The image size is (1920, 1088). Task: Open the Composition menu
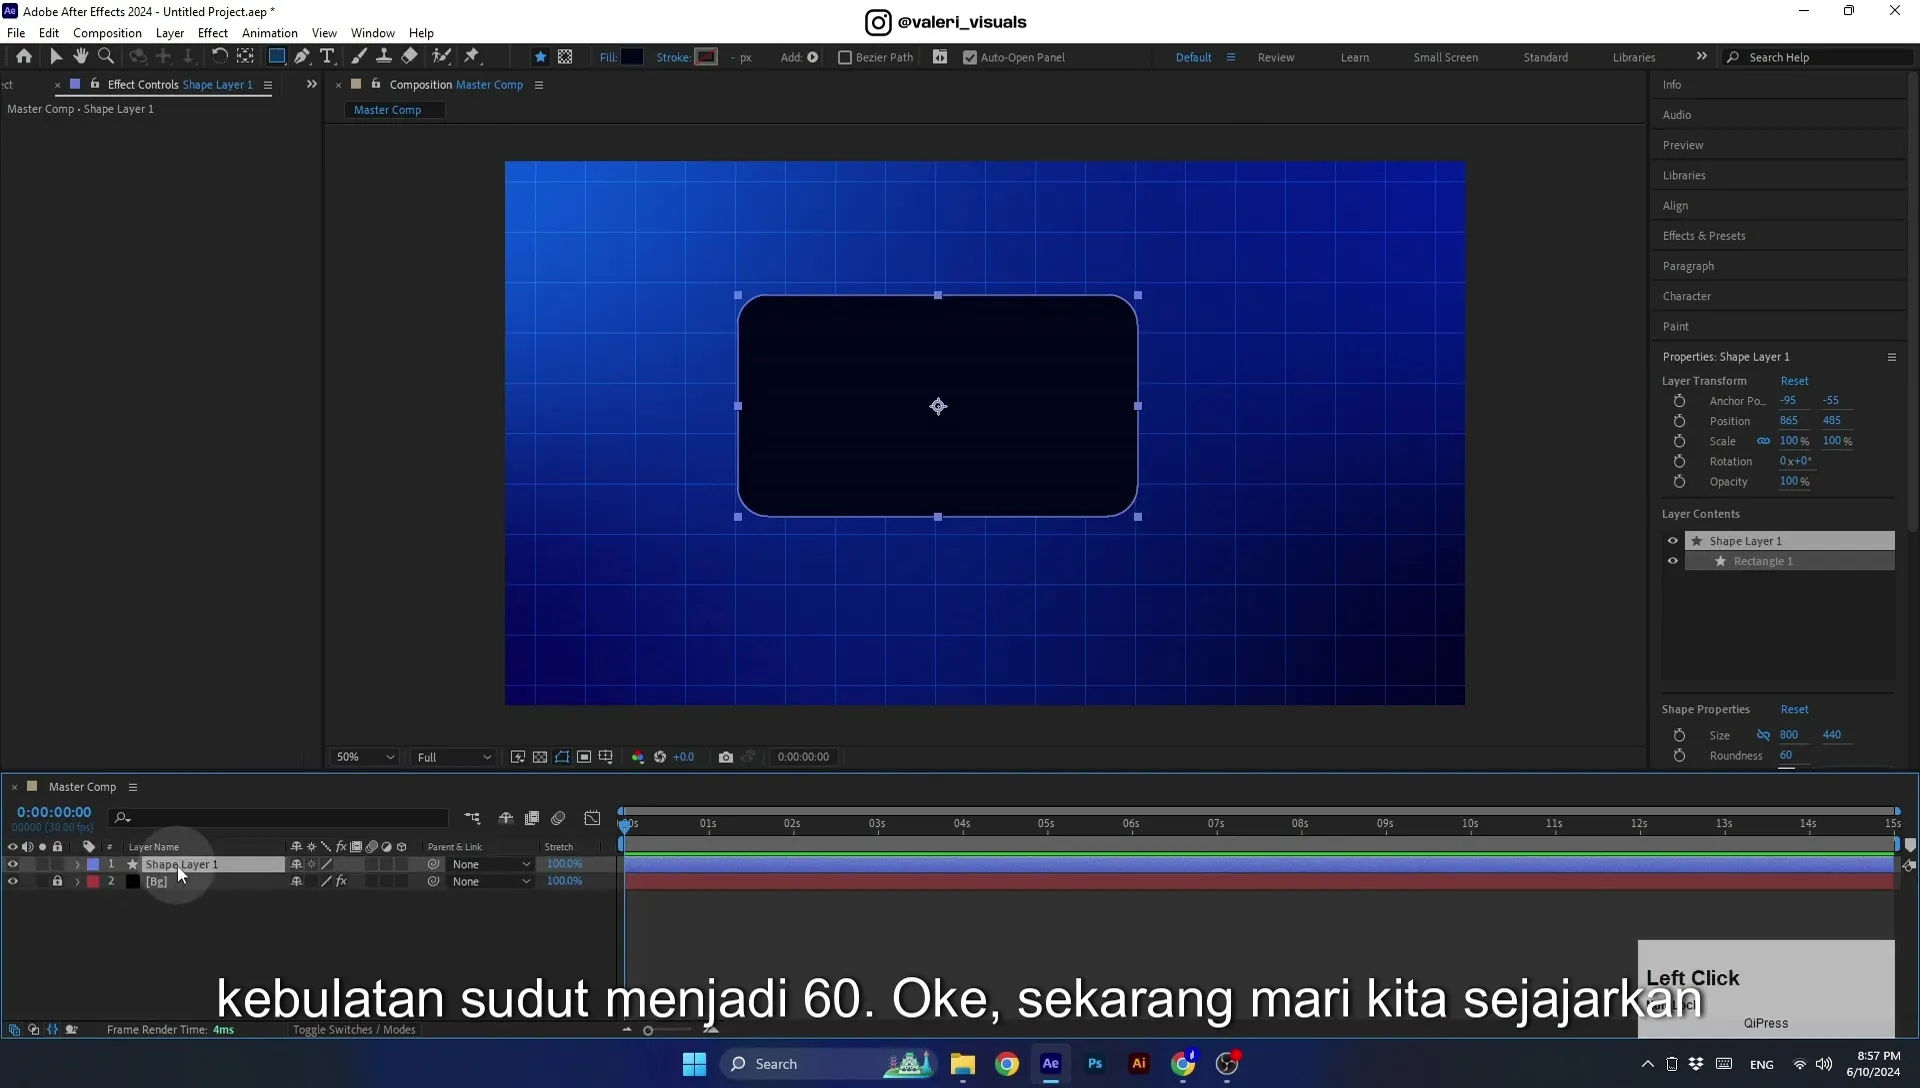click(107, 33)
